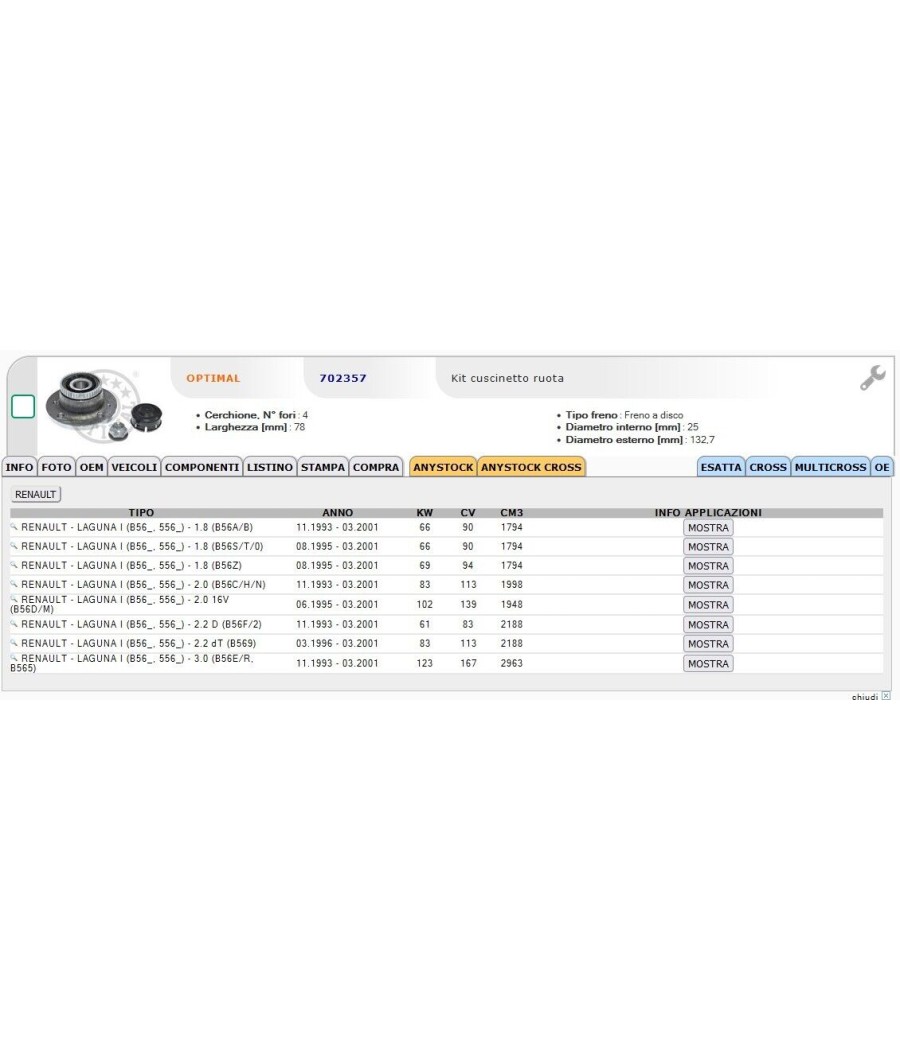Click the chiudi close icon
Viewport: 900px width, 1050px height.
coord(886,696)
